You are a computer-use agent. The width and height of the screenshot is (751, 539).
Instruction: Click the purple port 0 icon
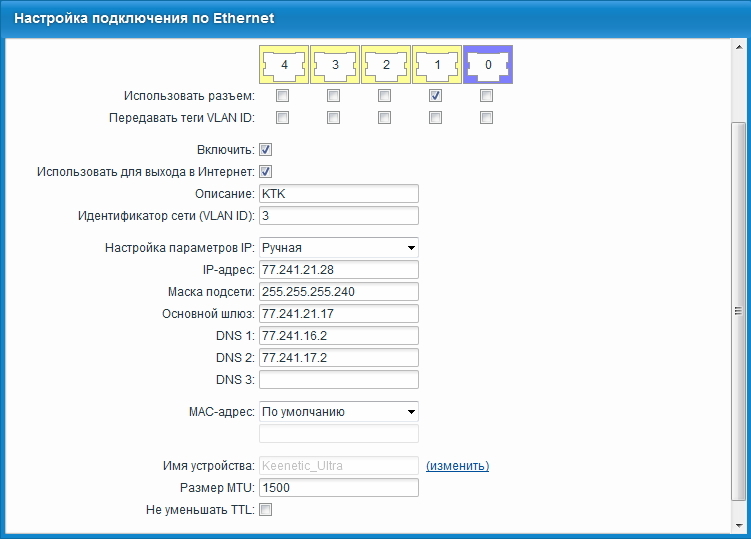487,65
